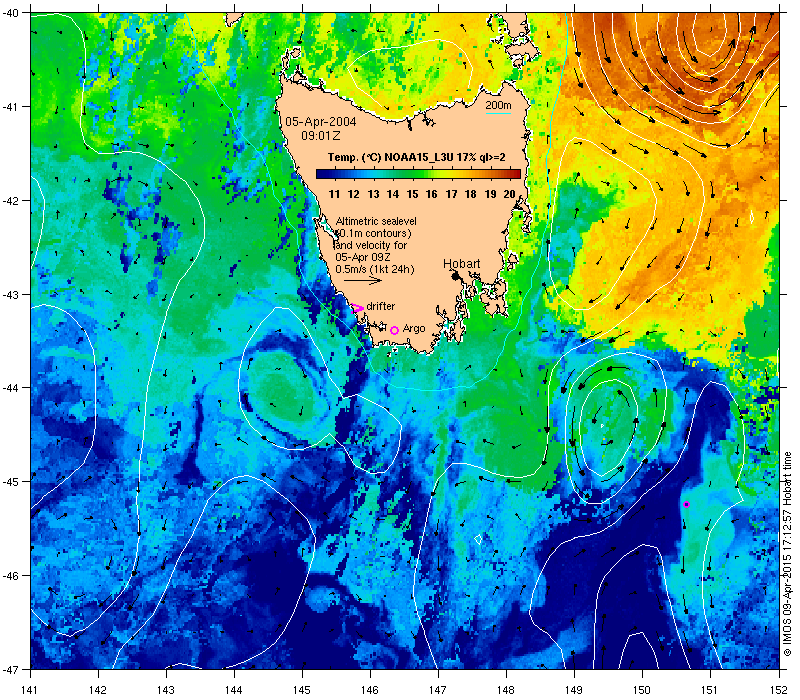The height and width of the screenshot is (700, 800).
Task: Click the IMOS copyright timestamp text
Action: pyautogui.click(x=787, y=555)
